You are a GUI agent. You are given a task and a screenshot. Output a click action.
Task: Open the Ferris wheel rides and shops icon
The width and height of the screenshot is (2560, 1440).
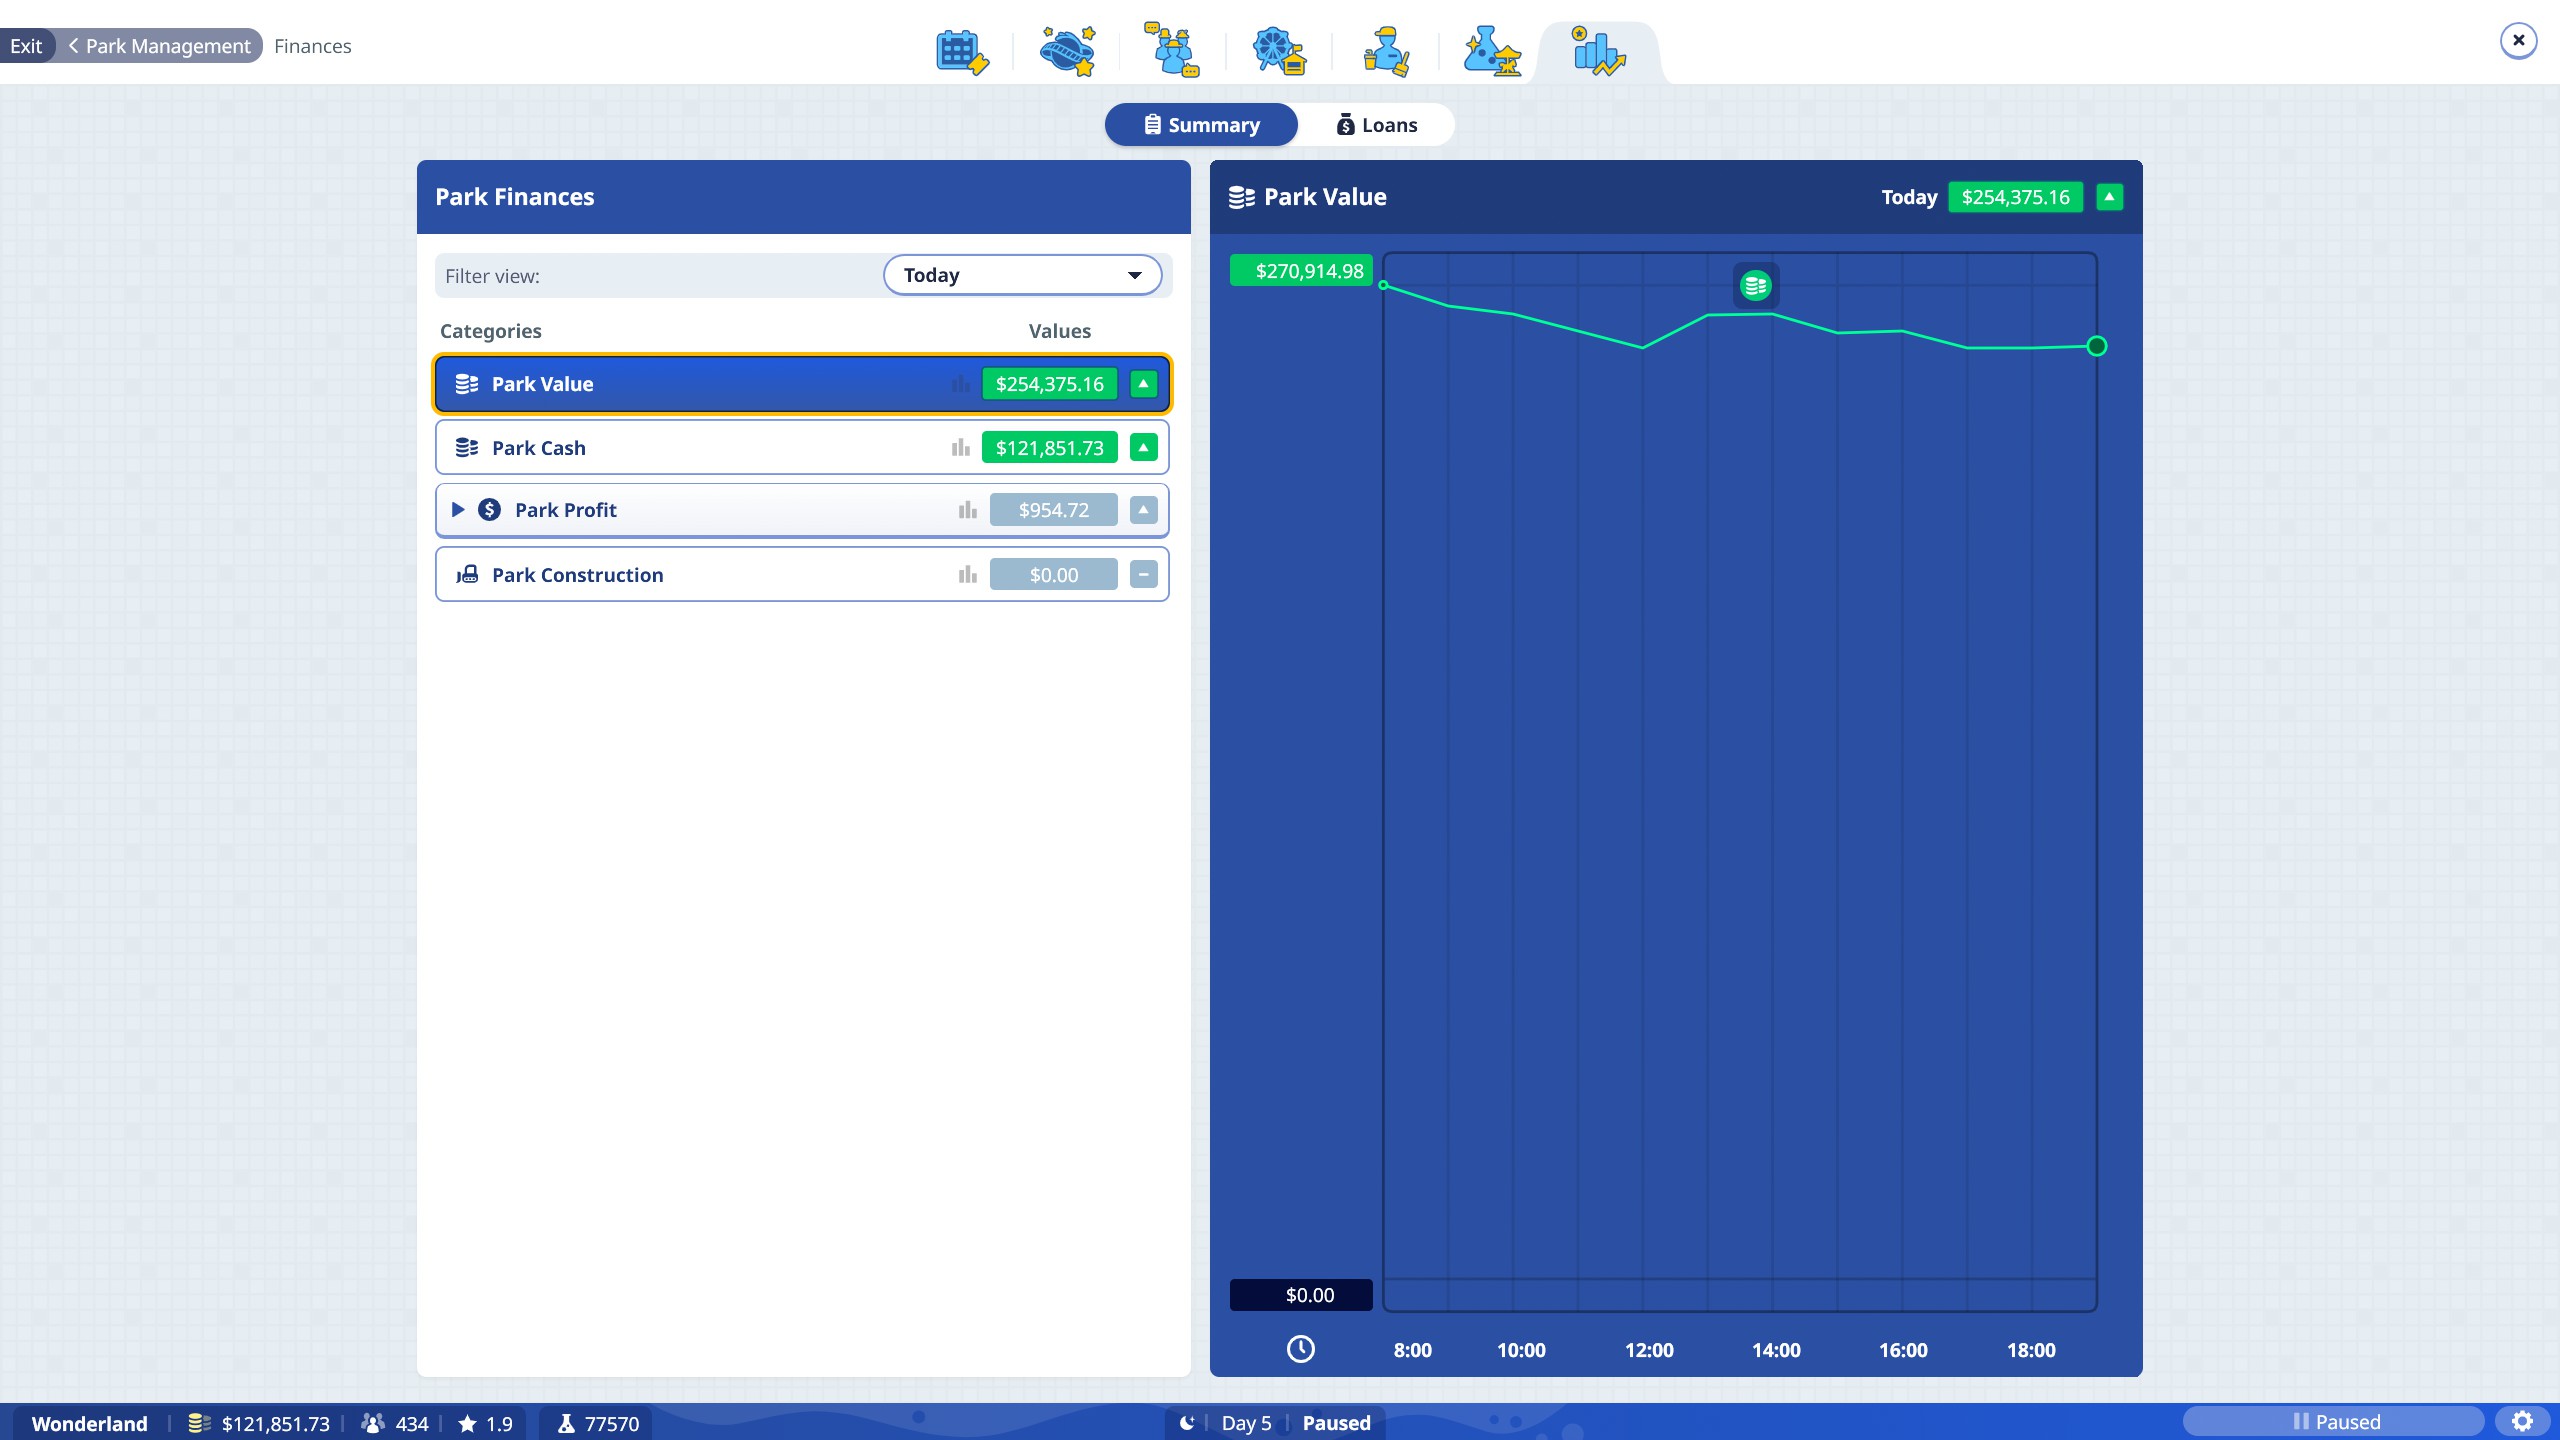(1279, 52)
